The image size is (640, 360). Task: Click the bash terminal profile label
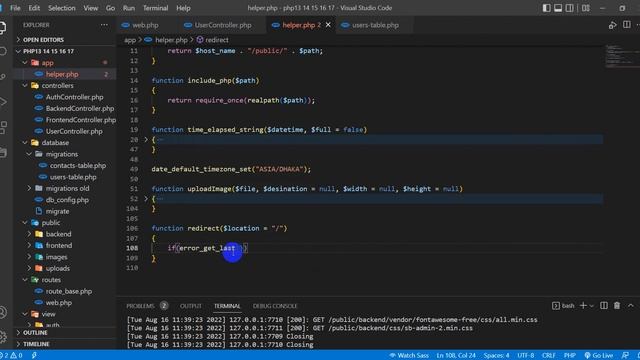pyautogui.click(x=563, y=305)
